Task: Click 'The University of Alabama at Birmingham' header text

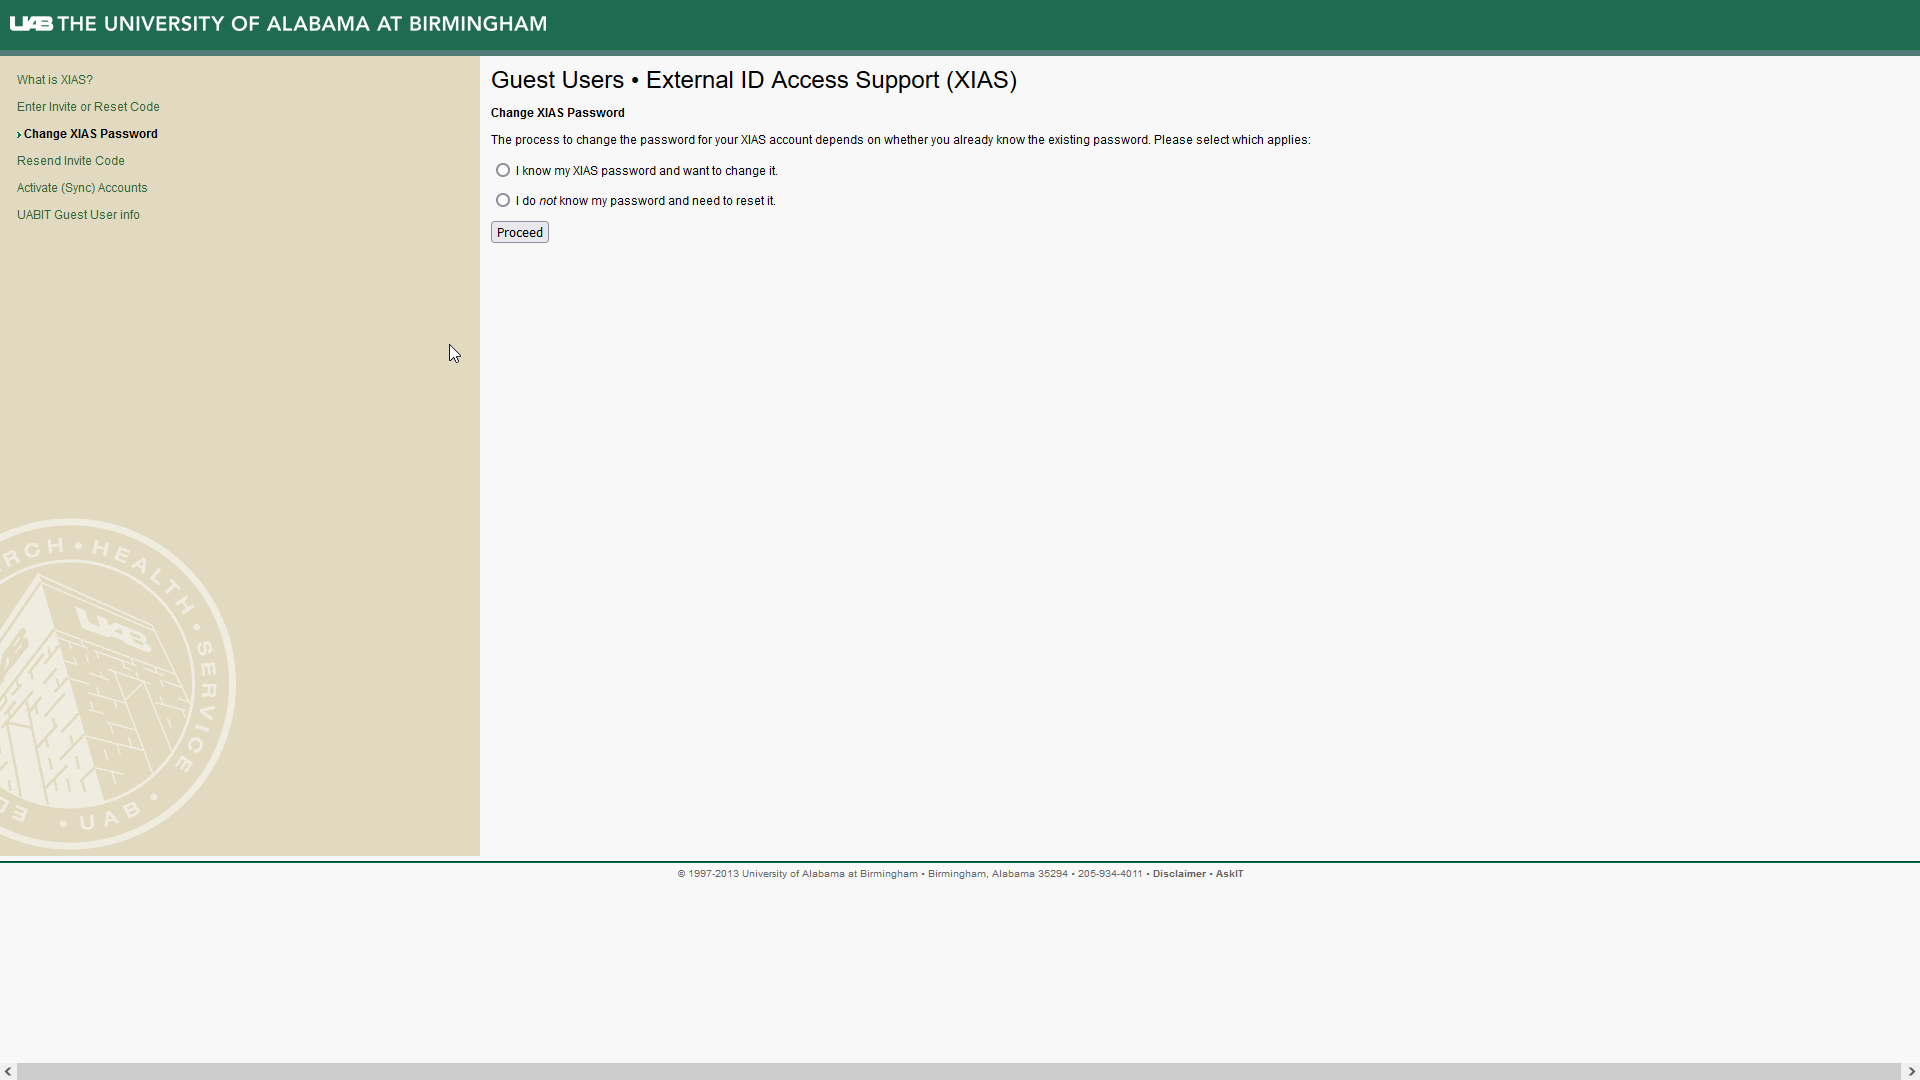Action: point(302,23)
